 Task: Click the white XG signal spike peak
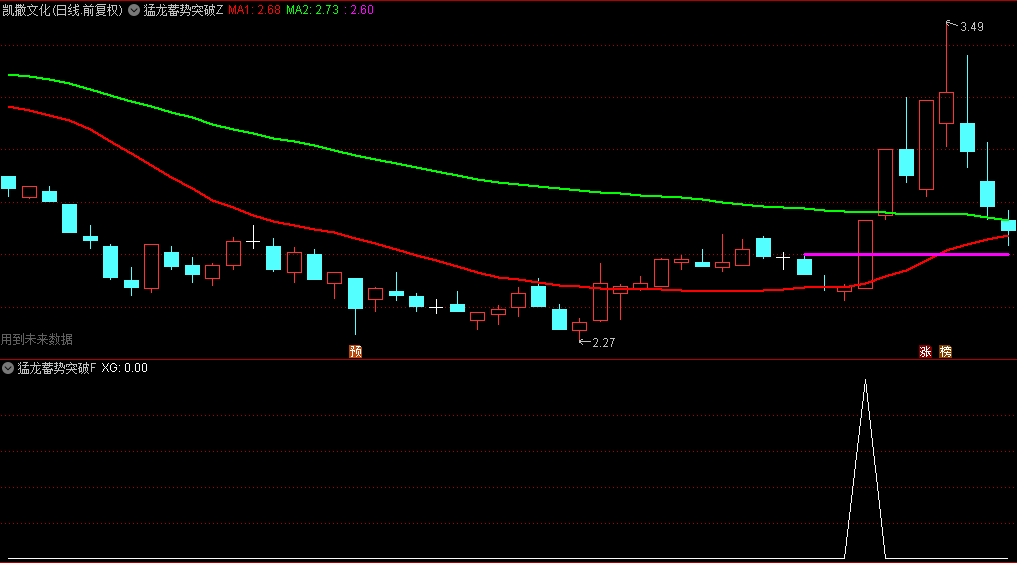[x=865, y=381]
